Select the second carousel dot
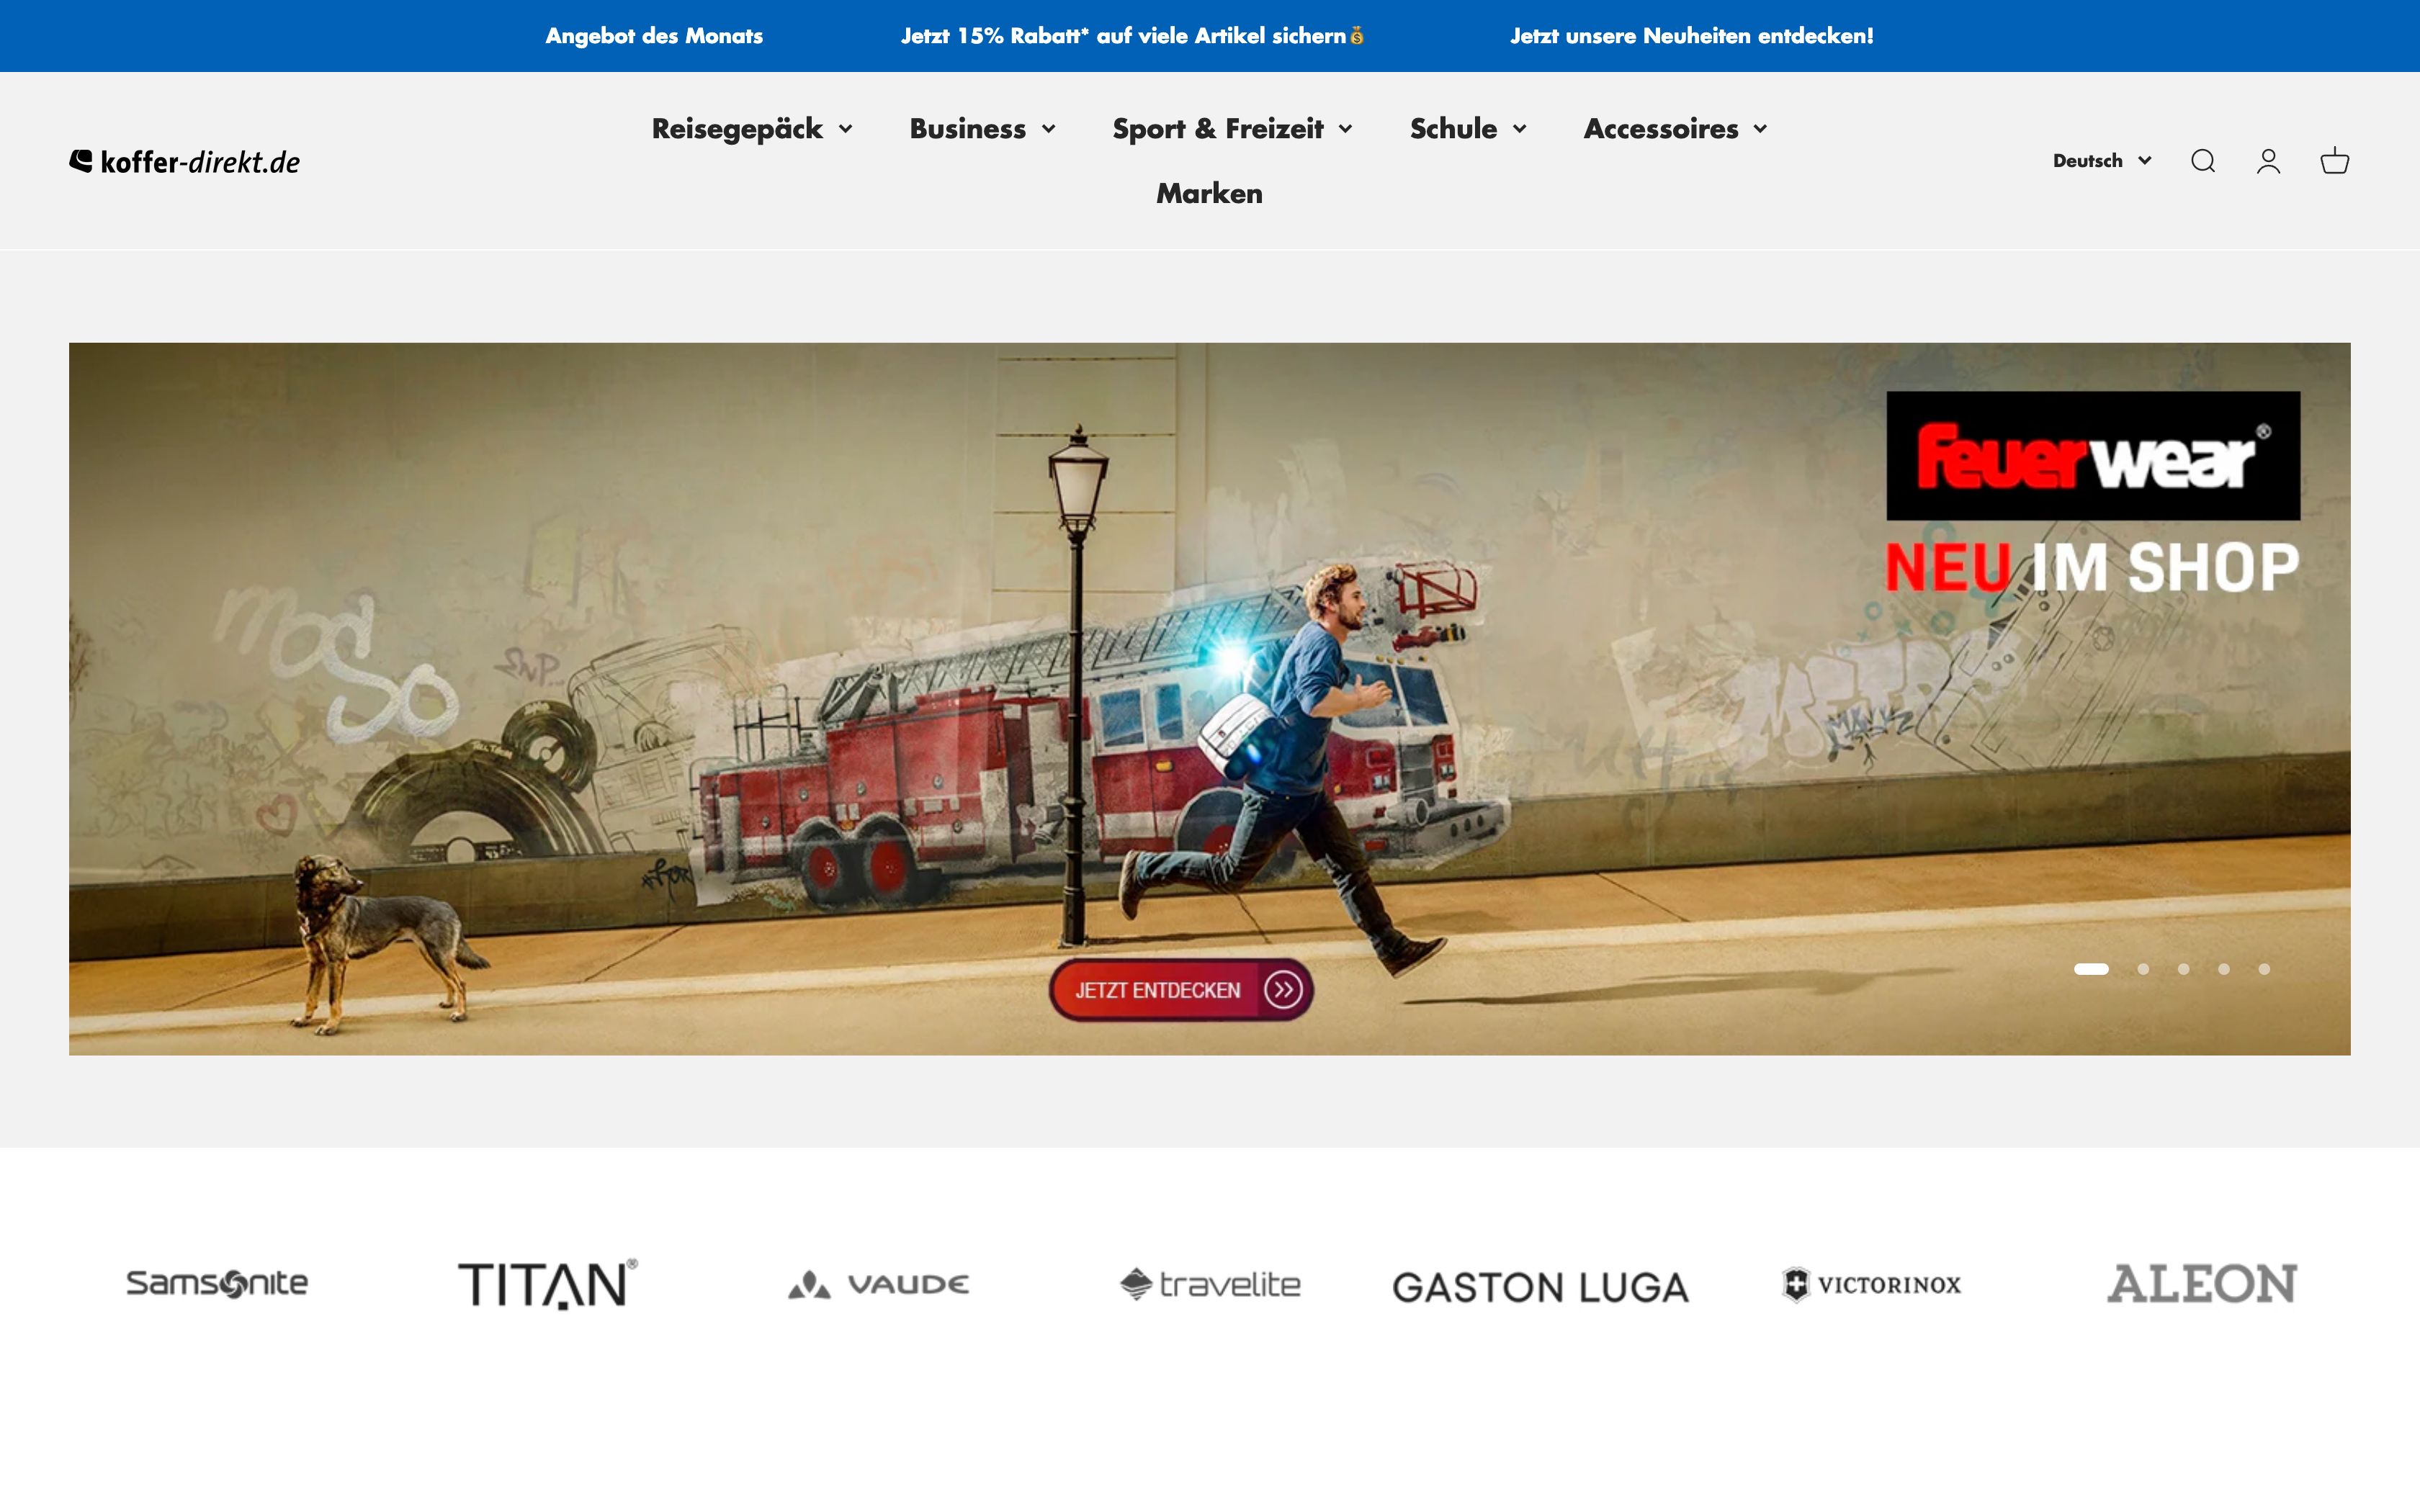Screen dimensions: 2420x1512 tap(2143, 969)
